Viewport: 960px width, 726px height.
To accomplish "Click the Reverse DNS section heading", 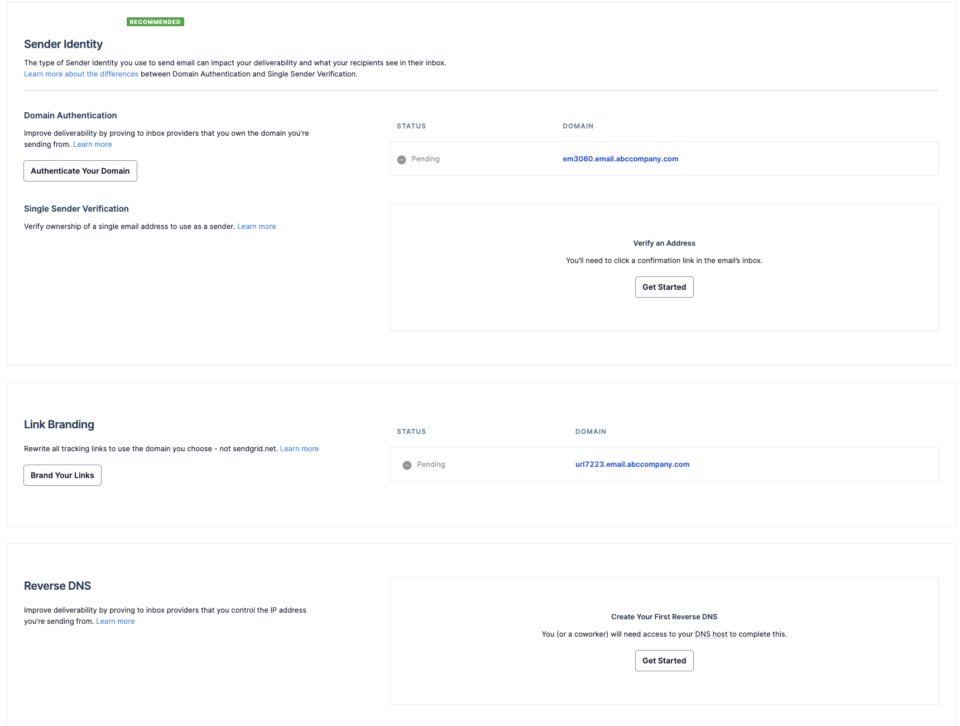I will (x=58, y=586).
